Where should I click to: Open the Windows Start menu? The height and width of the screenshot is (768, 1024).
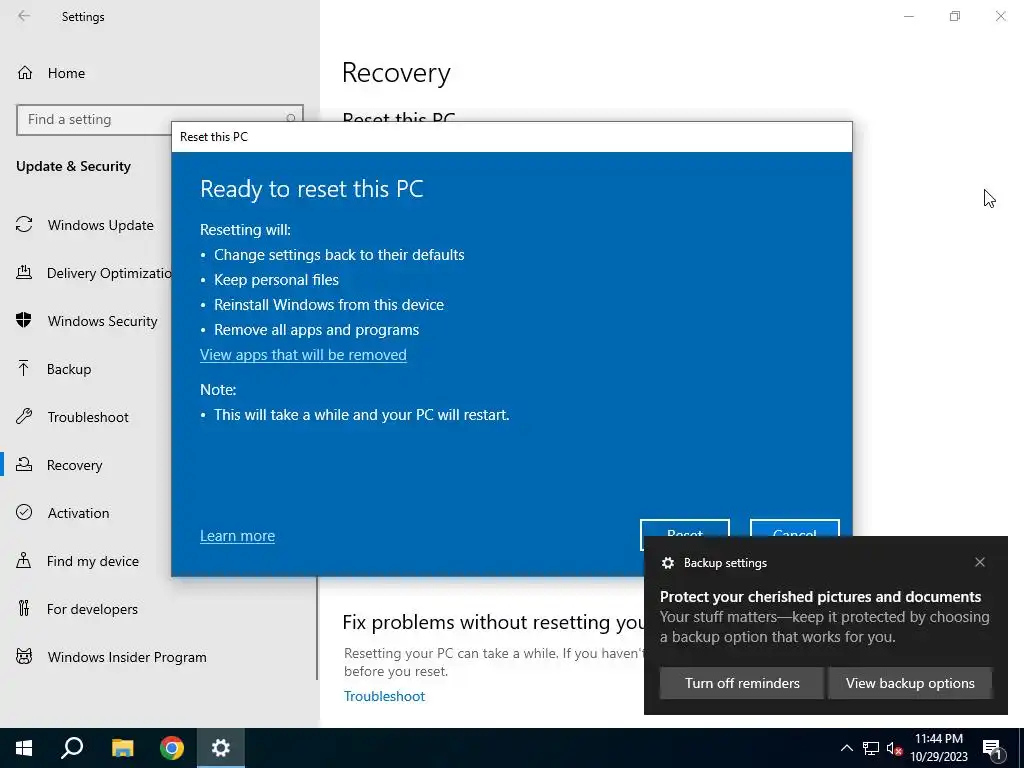pyautogui.click(x=24, y=748)
